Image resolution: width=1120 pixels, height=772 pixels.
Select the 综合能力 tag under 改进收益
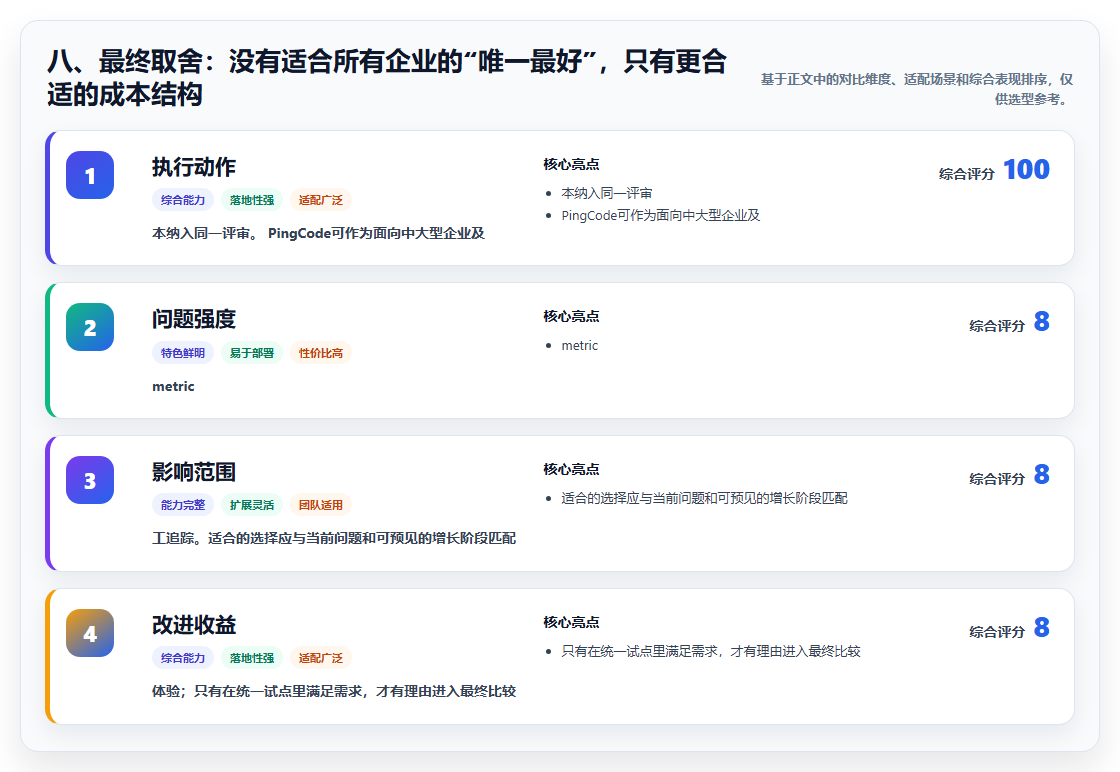pos(183,658)
